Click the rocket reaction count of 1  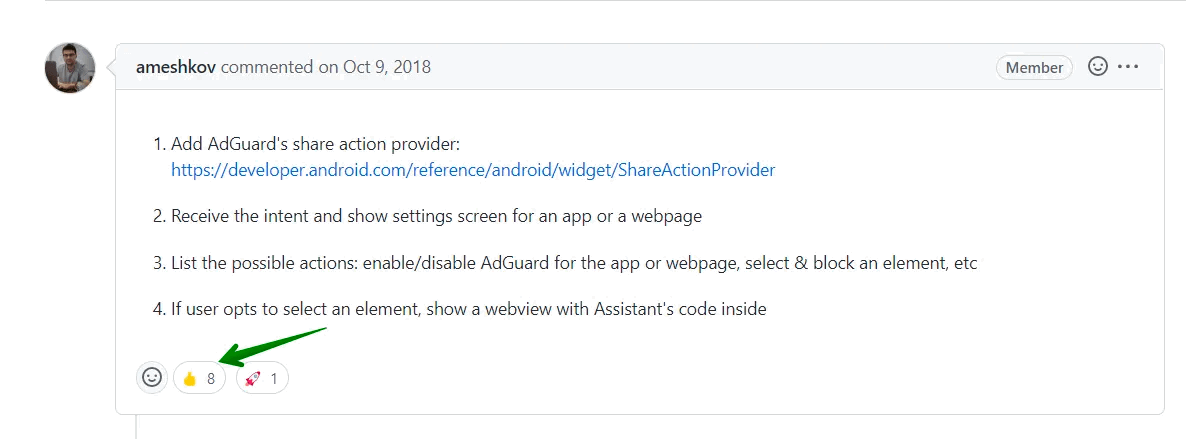tap(274, 378)
